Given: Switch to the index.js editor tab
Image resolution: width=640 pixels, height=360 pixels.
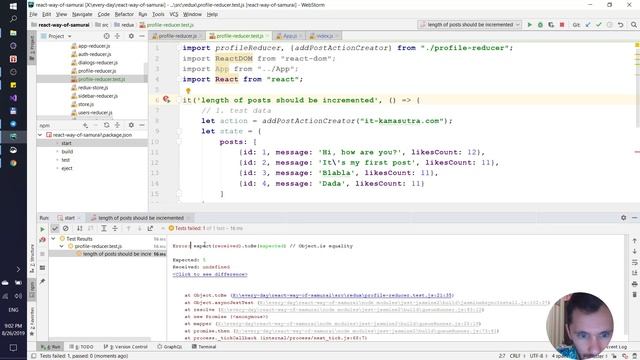Looking at the screenshot, I should (x=324, y=36).
